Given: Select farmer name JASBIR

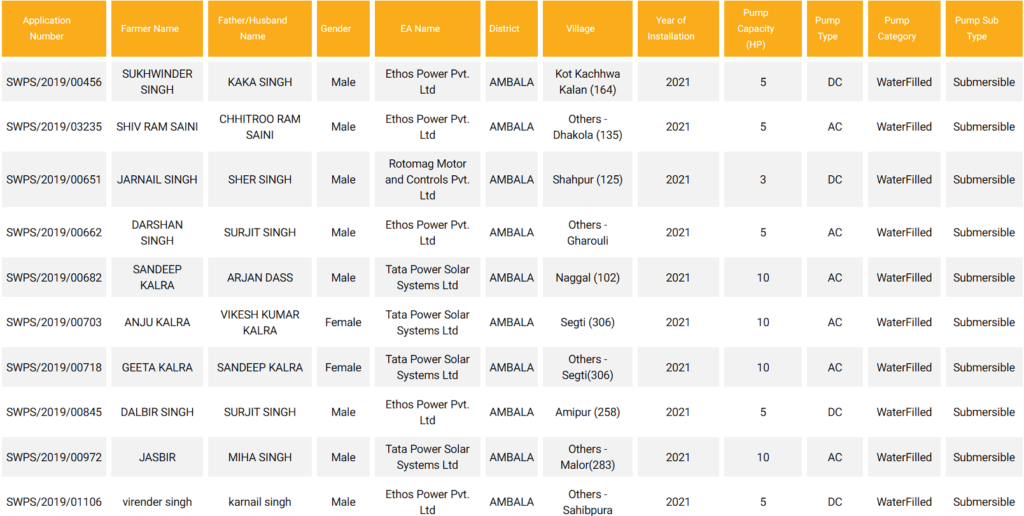Looking at the screenshot, I should click(157, 457).
